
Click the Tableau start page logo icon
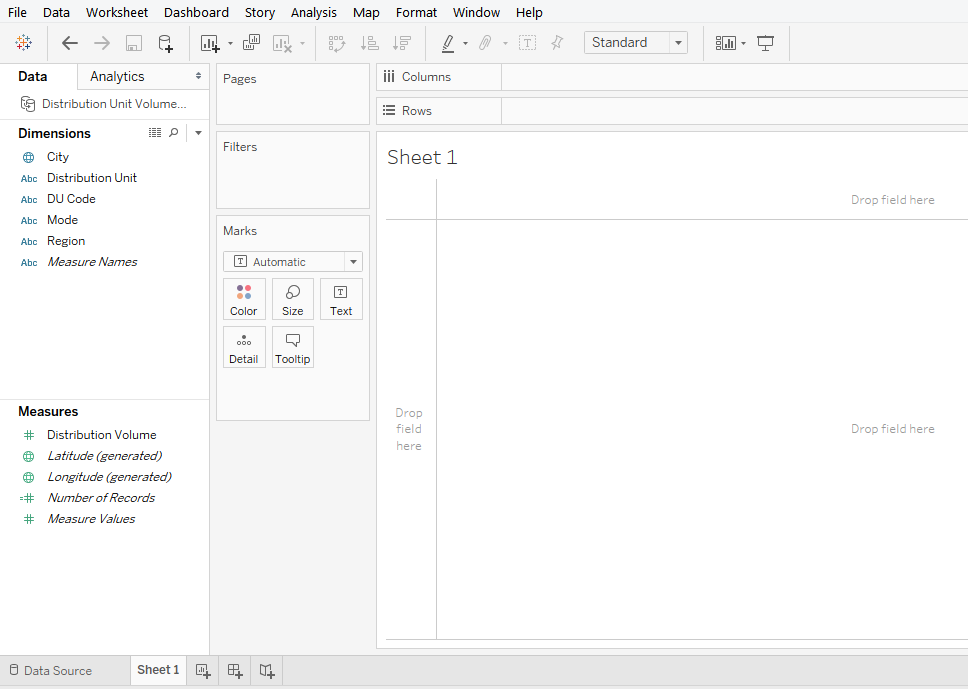24,43
